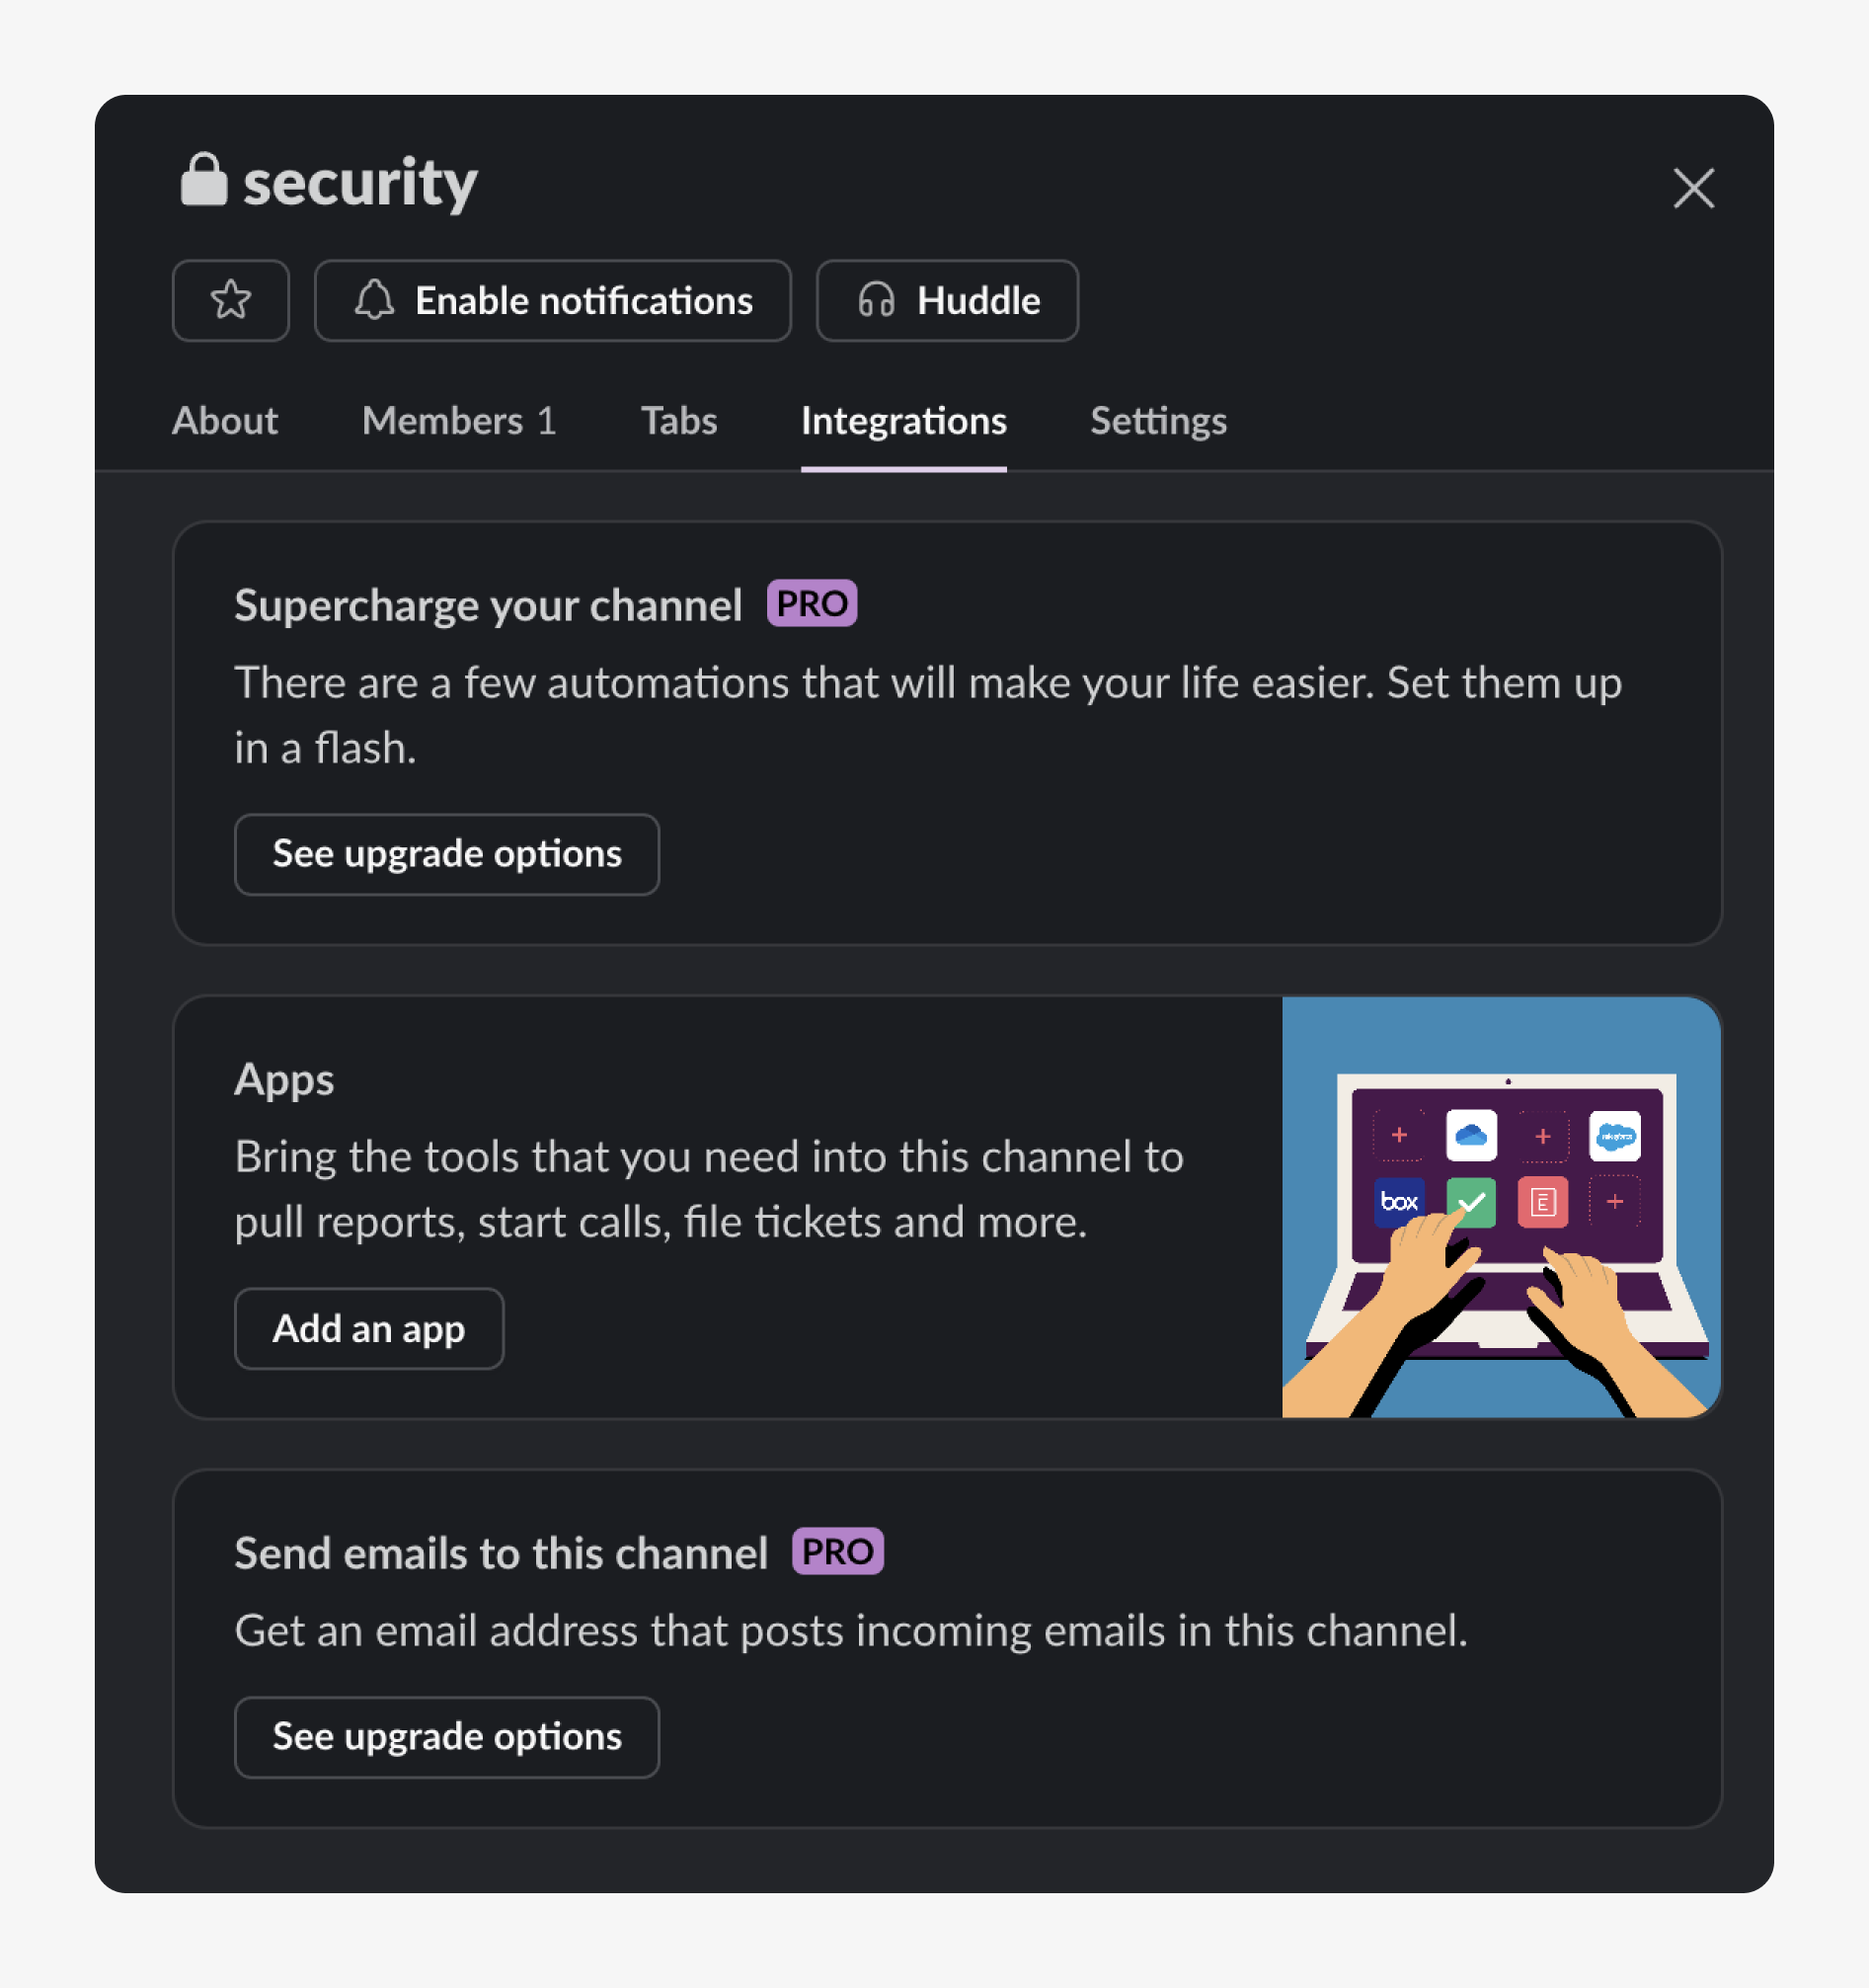Open the About tab
Screen dimensions: 1869x1988
225,421
